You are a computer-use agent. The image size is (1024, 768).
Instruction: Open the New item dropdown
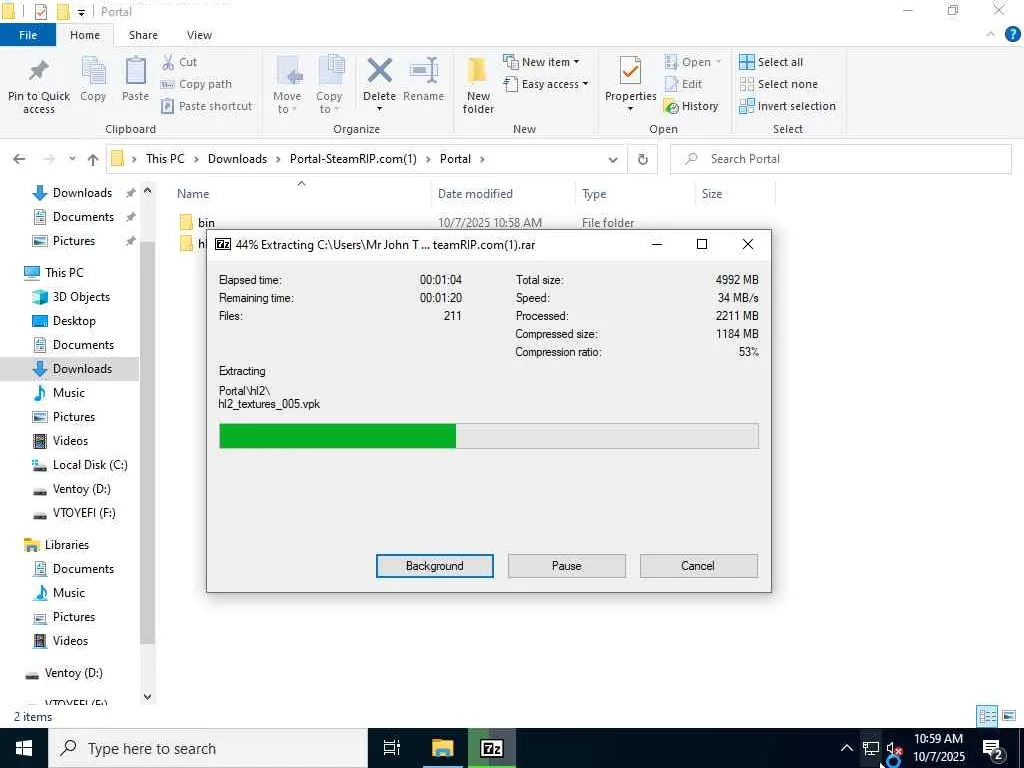[x=541, y=62]
